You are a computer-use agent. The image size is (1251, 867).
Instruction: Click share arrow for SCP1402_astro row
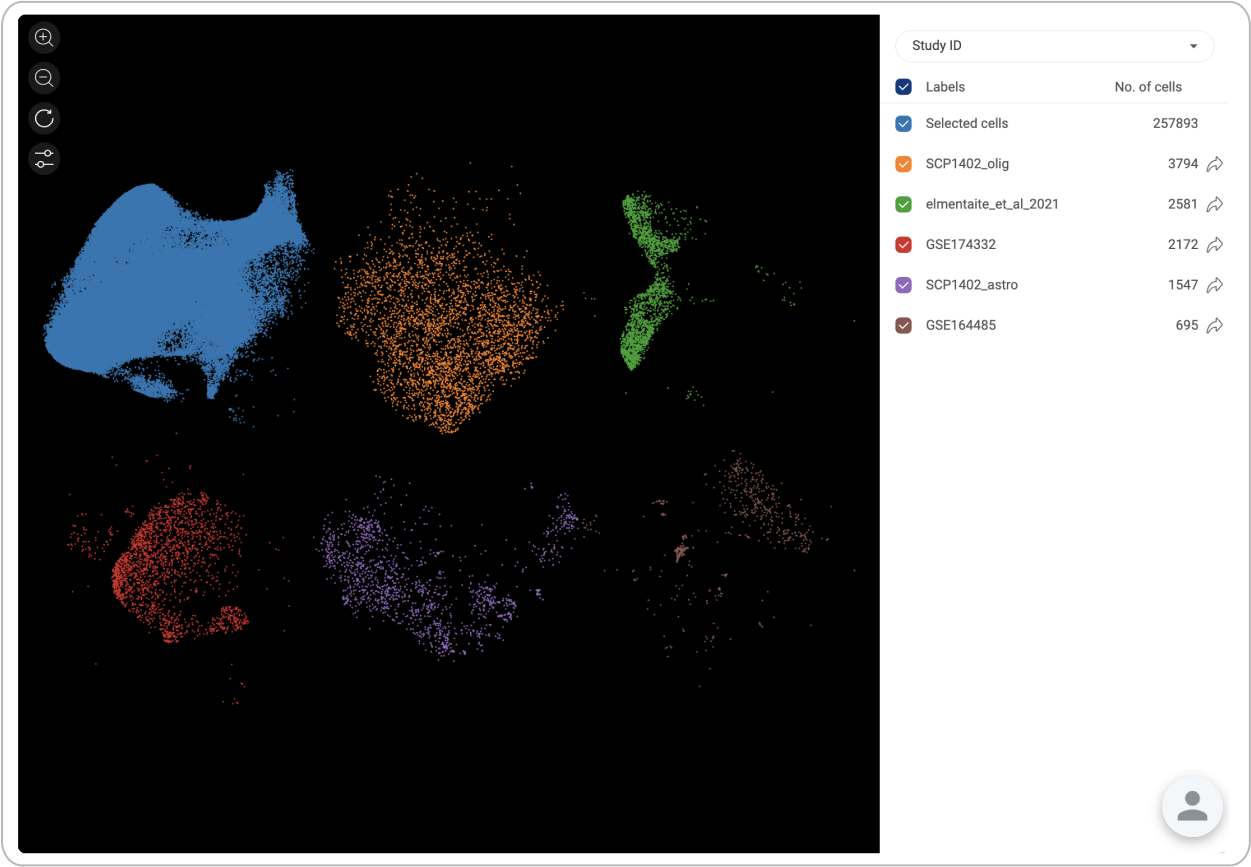pos(1214,285)
